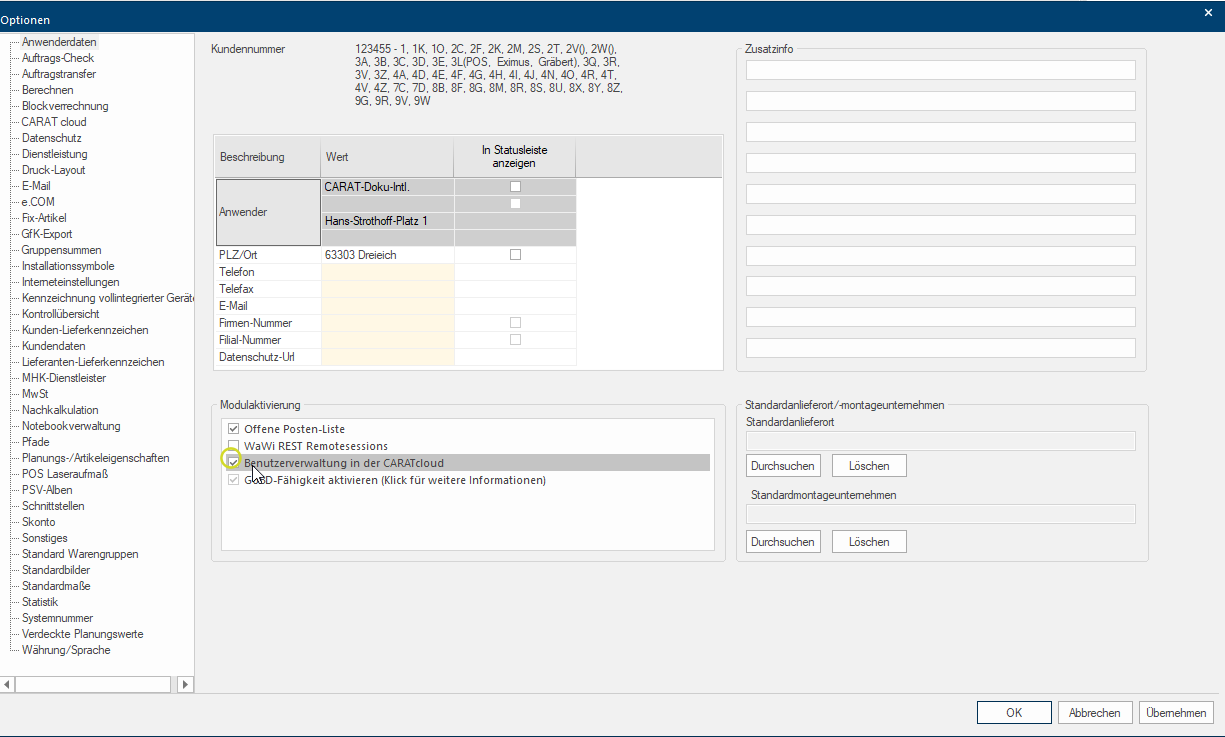
Task: Click the Abbrechen button
Action: coord(1095,713)
